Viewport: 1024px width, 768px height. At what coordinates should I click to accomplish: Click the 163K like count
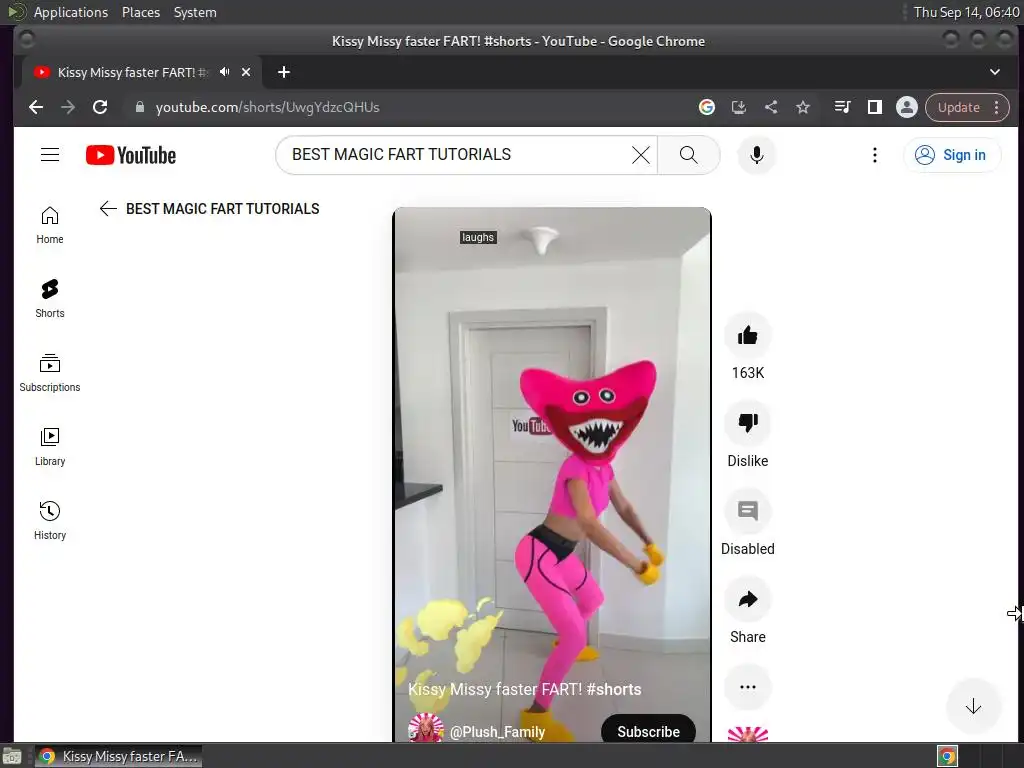pos(748,373)
